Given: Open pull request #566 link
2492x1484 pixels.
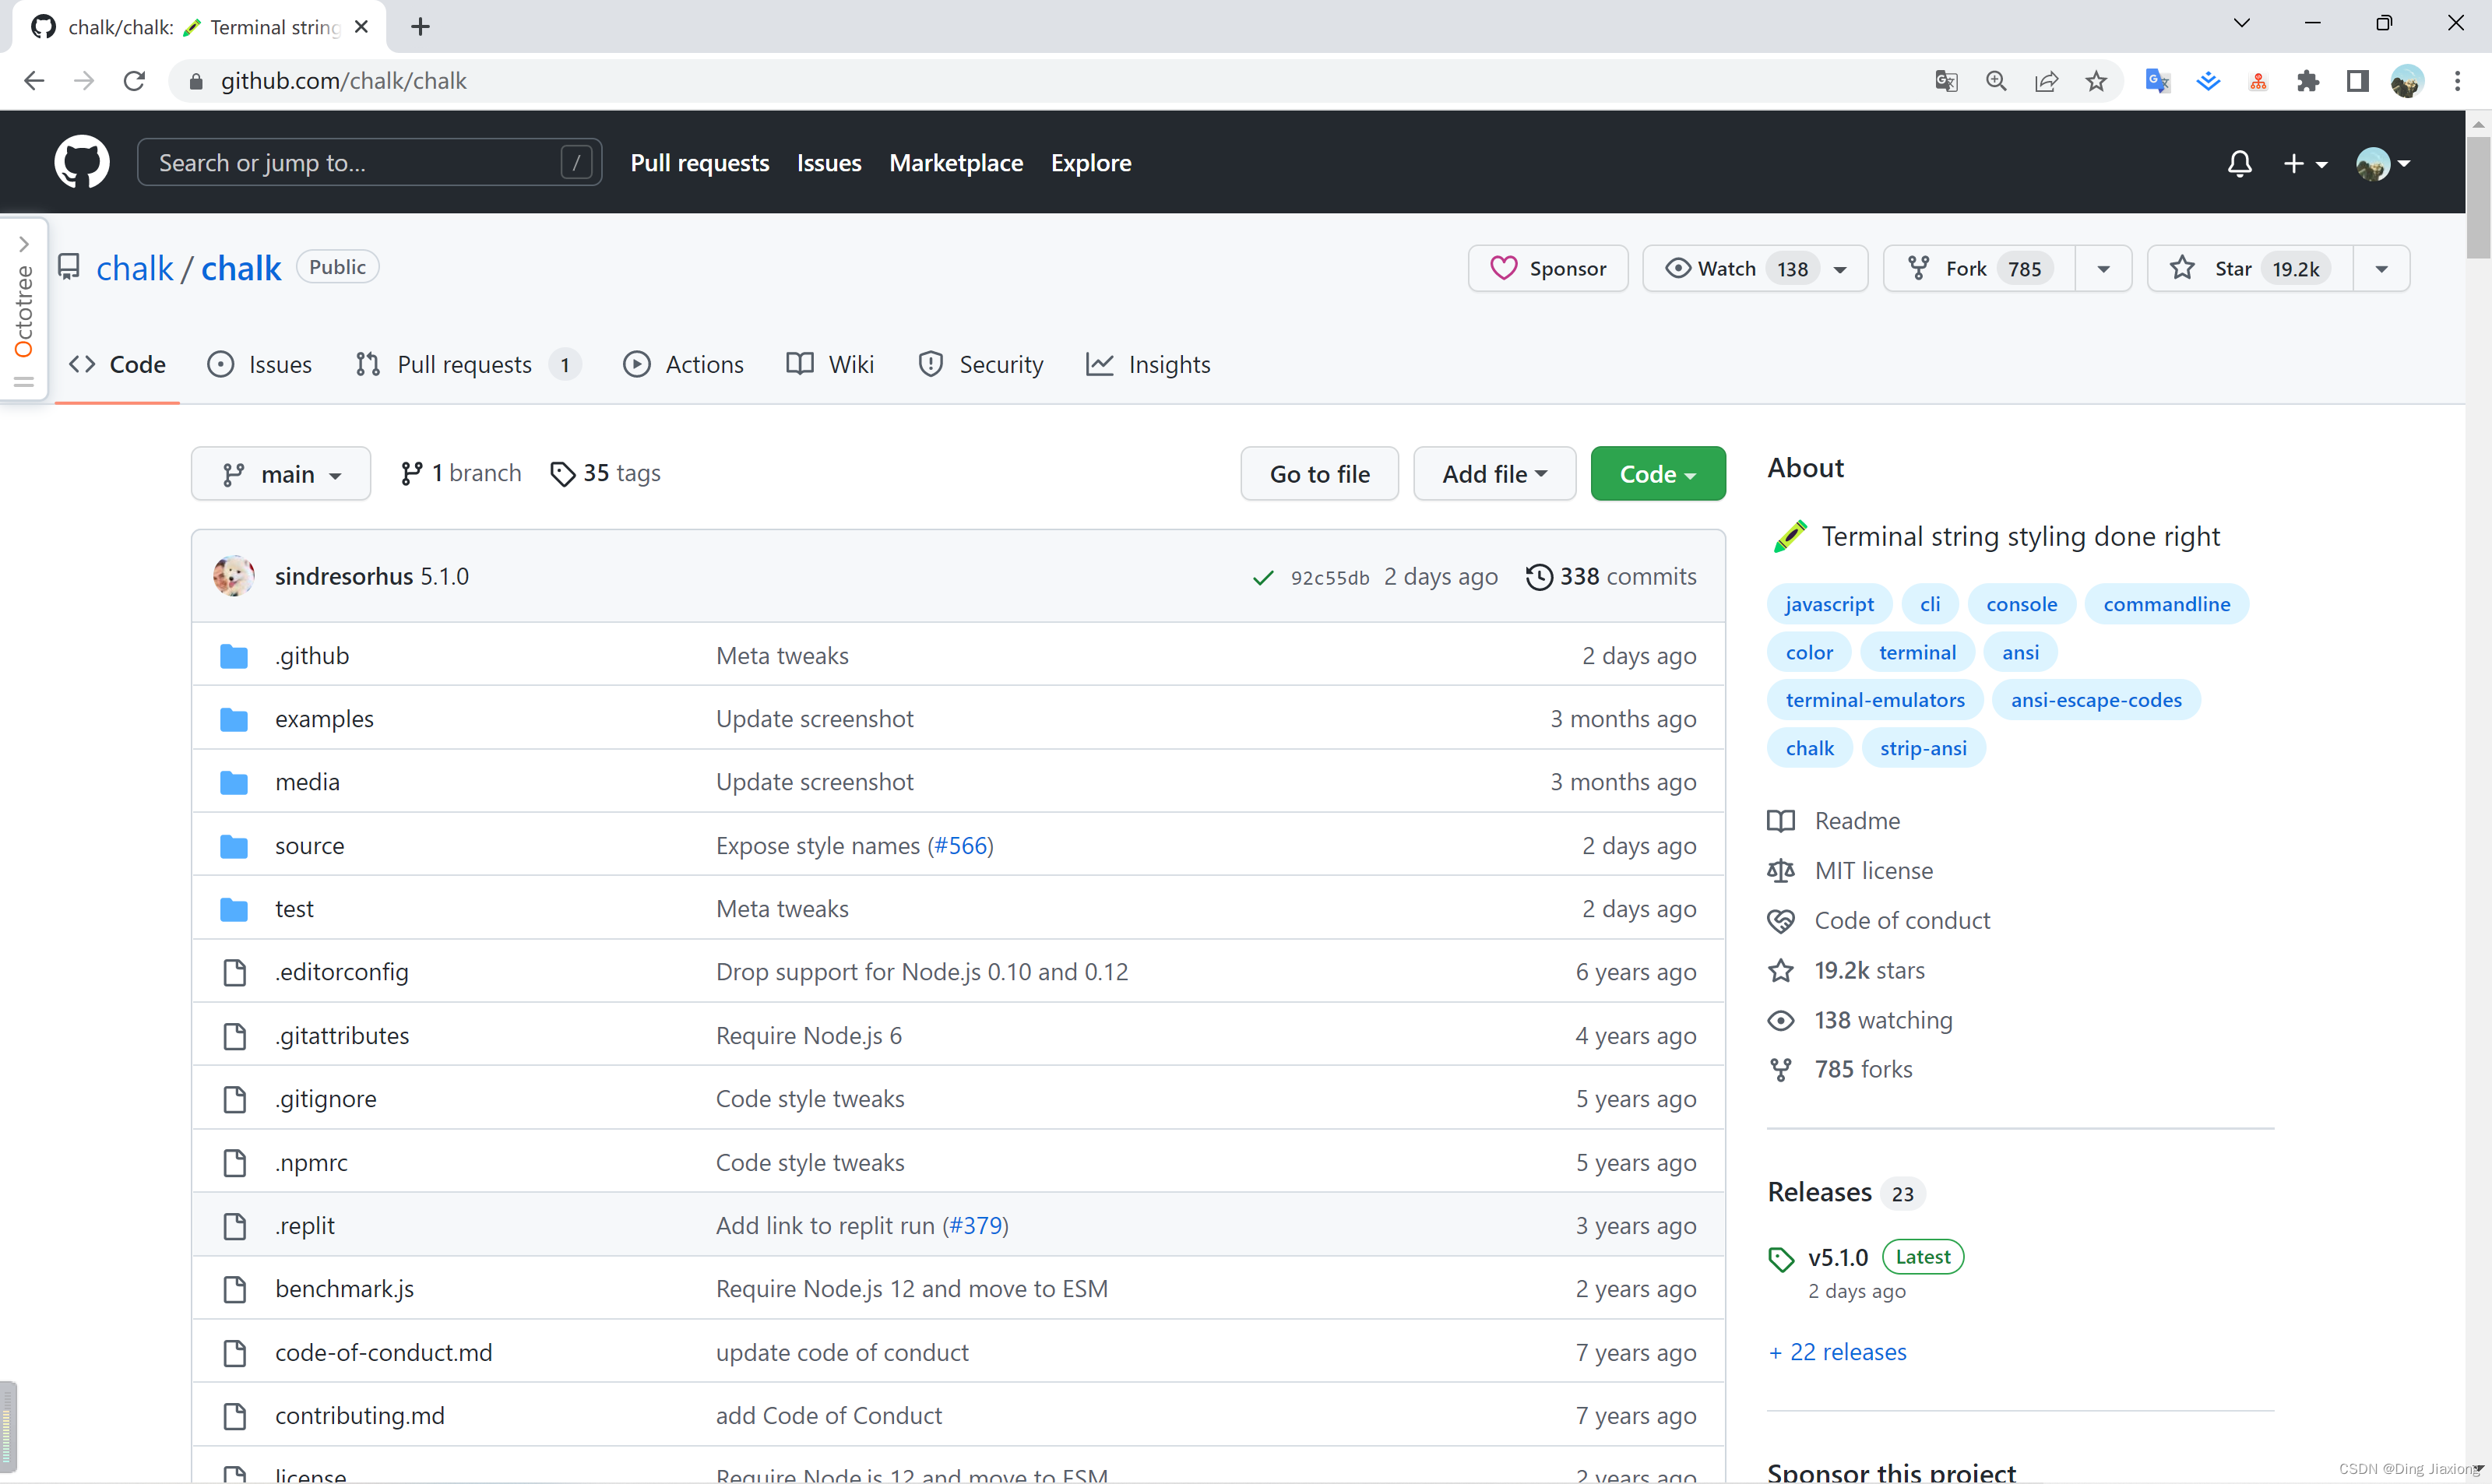Looking at the screenshot, I should [x=961, y=846].
